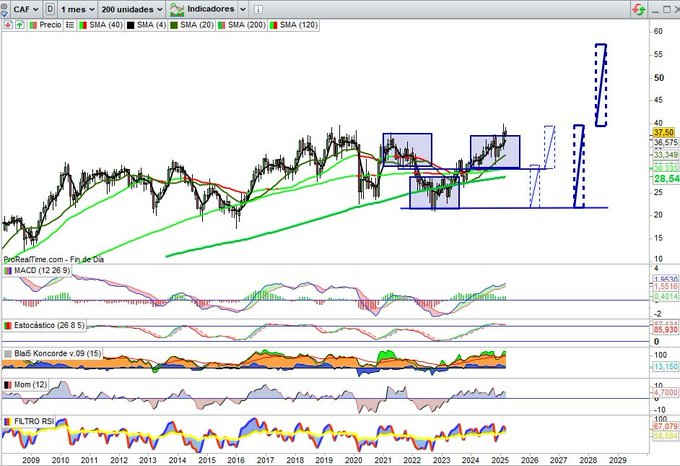Click the black SMA (4) color swatch
The height and width of the screenshot is (466, 680).
pos(130,25)
